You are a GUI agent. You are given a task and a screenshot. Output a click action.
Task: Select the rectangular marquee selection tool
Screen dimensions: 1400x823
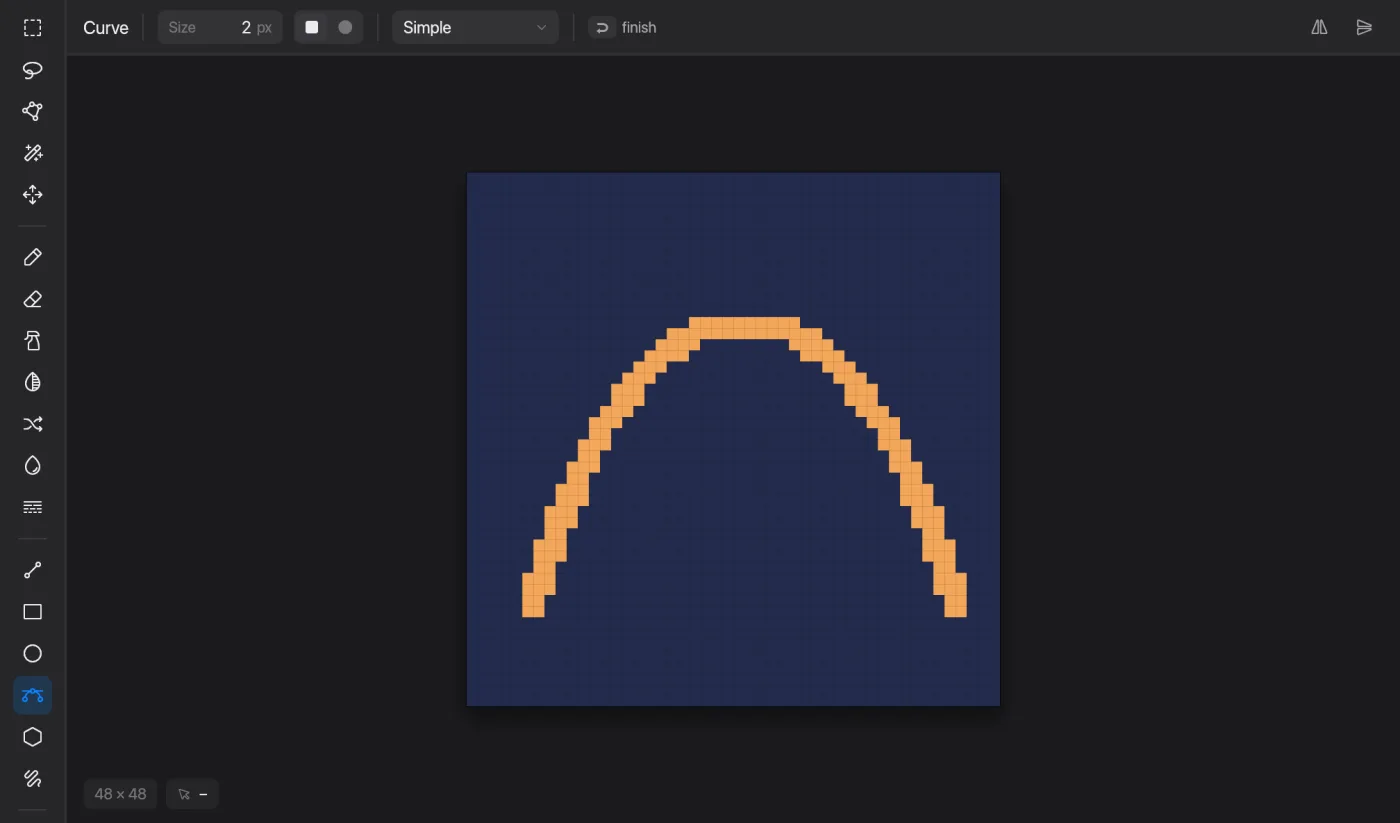[32, 28]
